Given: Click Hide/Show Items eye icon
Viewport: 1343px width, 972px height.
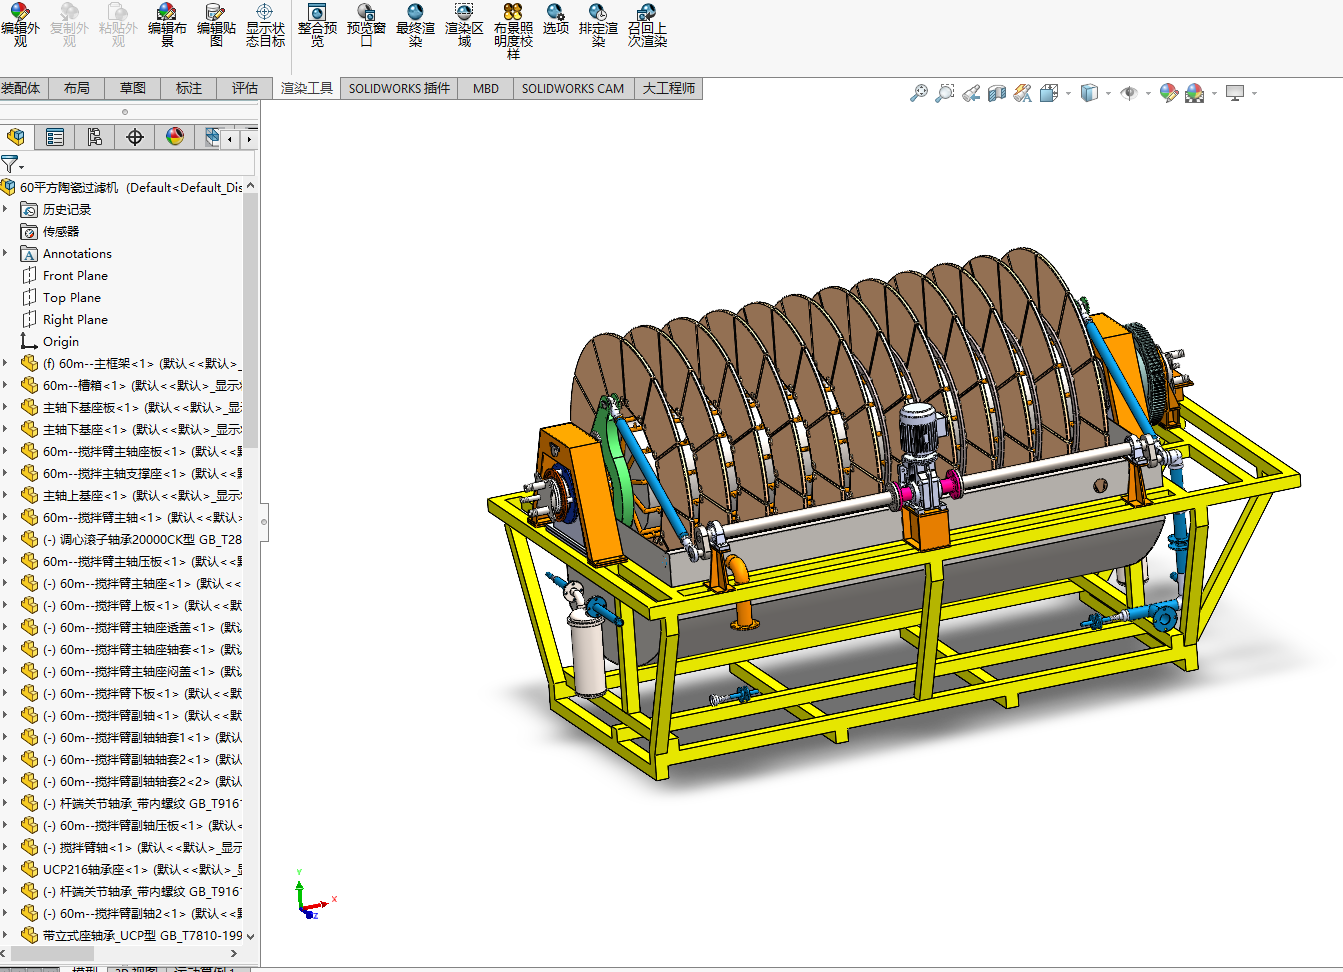Looking at the screenshot, I should (x=1129, y=93).
